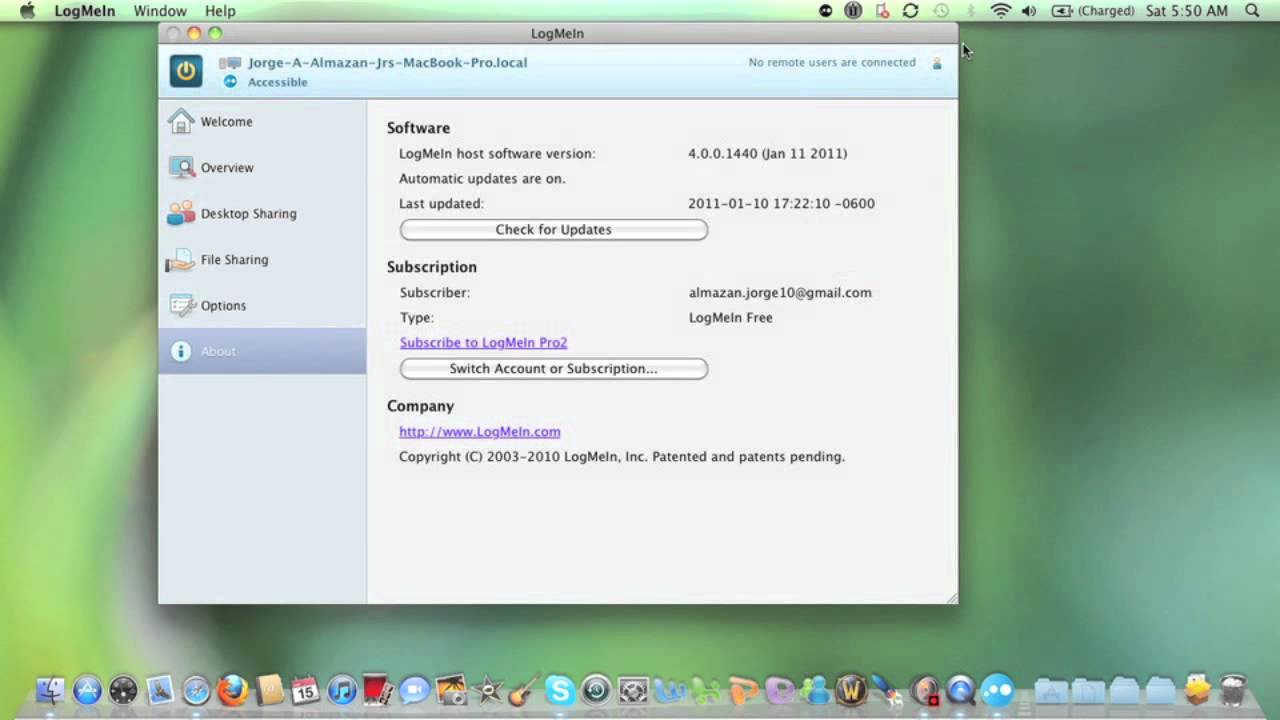Follow the Subscribe to LogMeIn Pro2 link

pos(483,342)
